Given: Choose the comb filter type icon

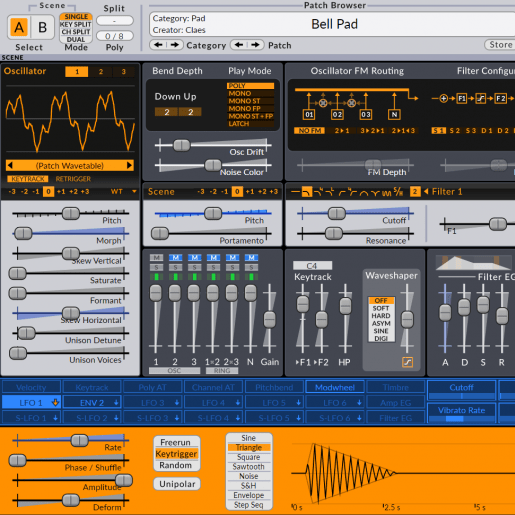Looking at the screenshot, I should point(387,192).
